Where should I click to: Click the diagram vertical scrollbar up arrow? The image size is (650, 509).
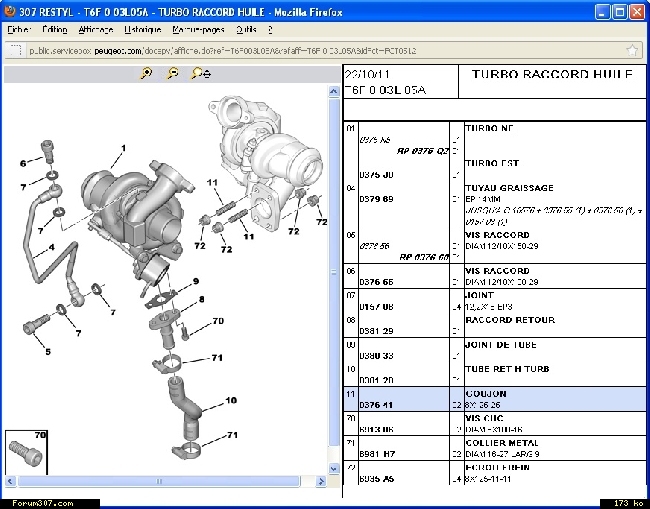(334, 92)
